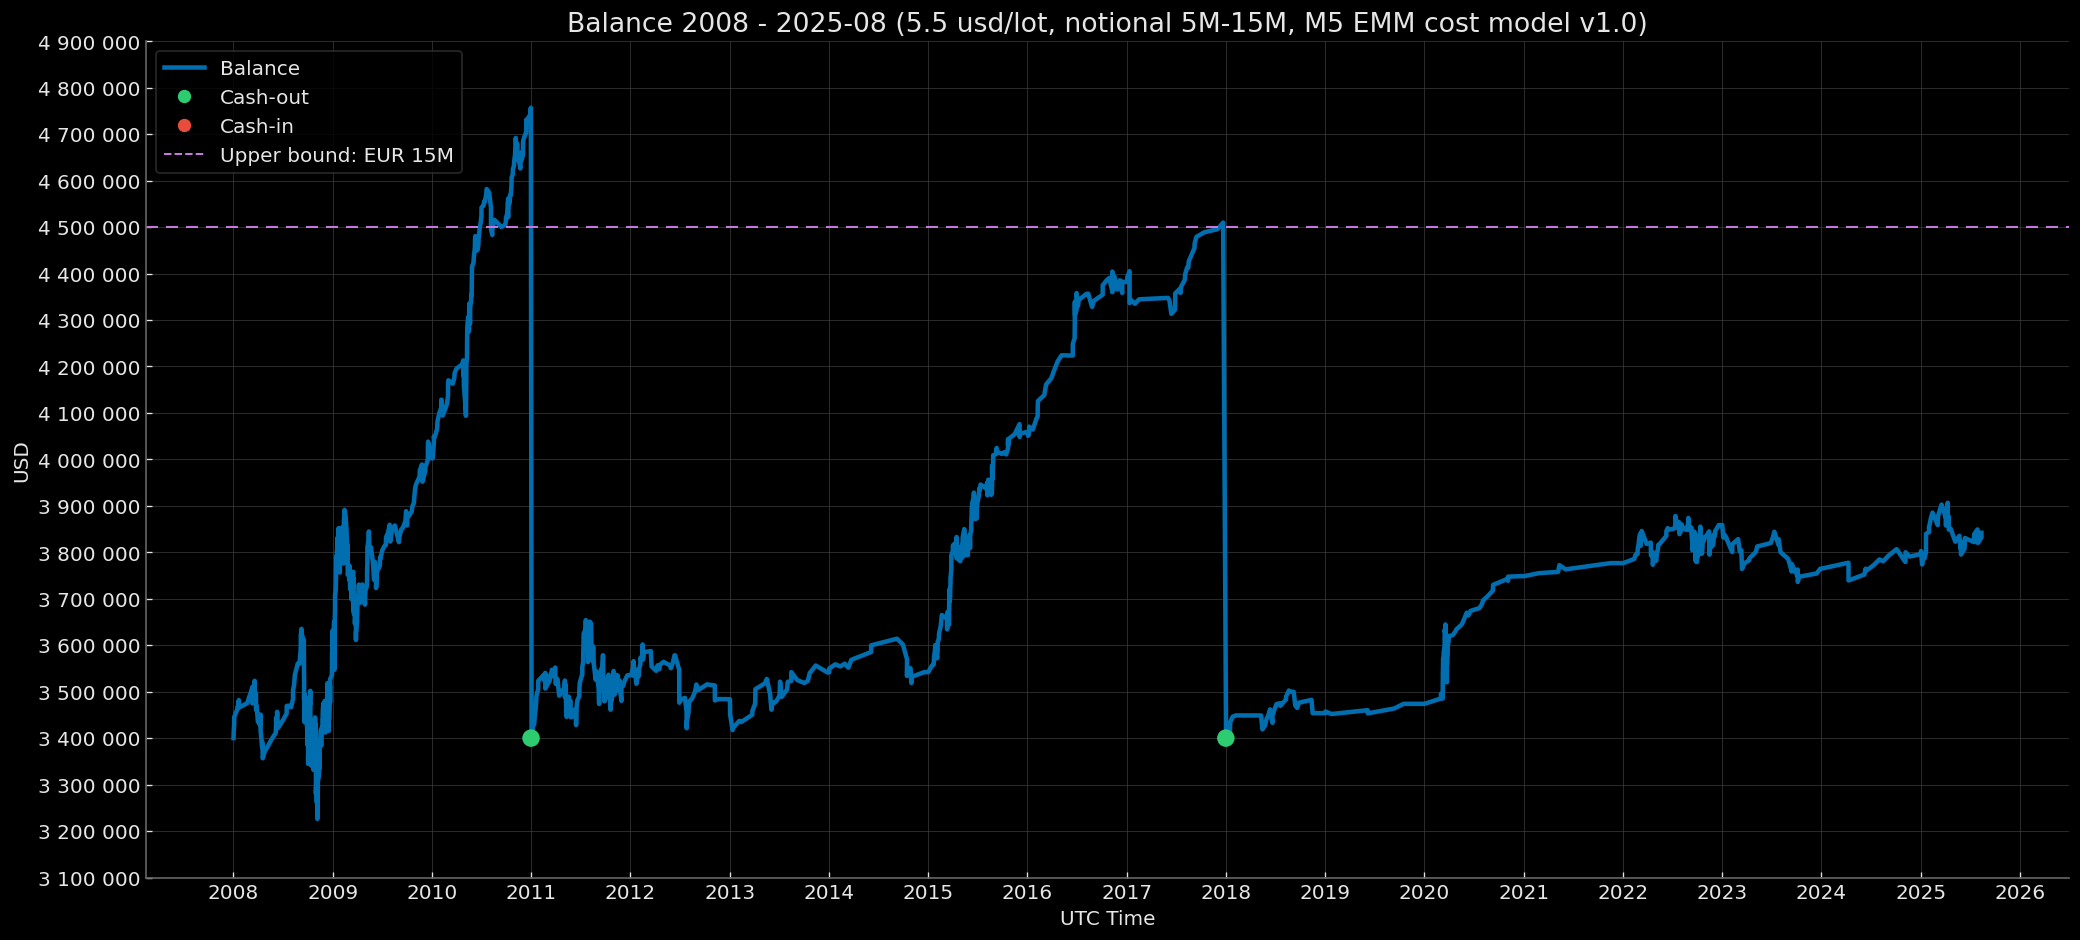Click the dashed Upper bound legend icon
Viewport: 2080px width, 940px height.
click(185, 155)
